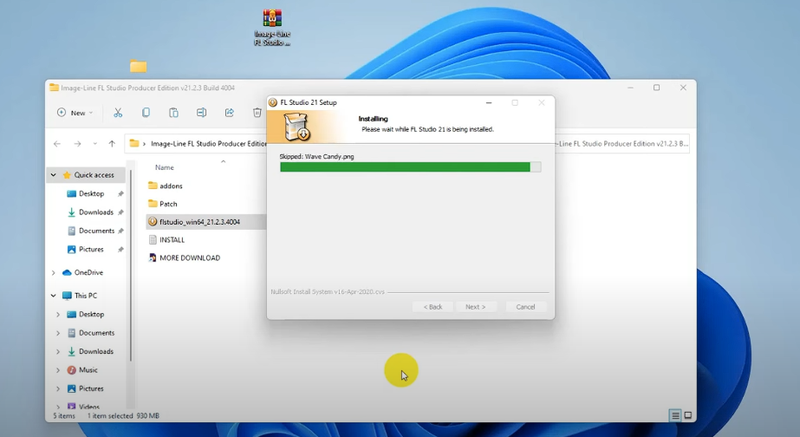Image resolution: width=800 pixels, height=437 pixels.
Task: Click the Explorer title bar folder icon
Action: (54, 88)
